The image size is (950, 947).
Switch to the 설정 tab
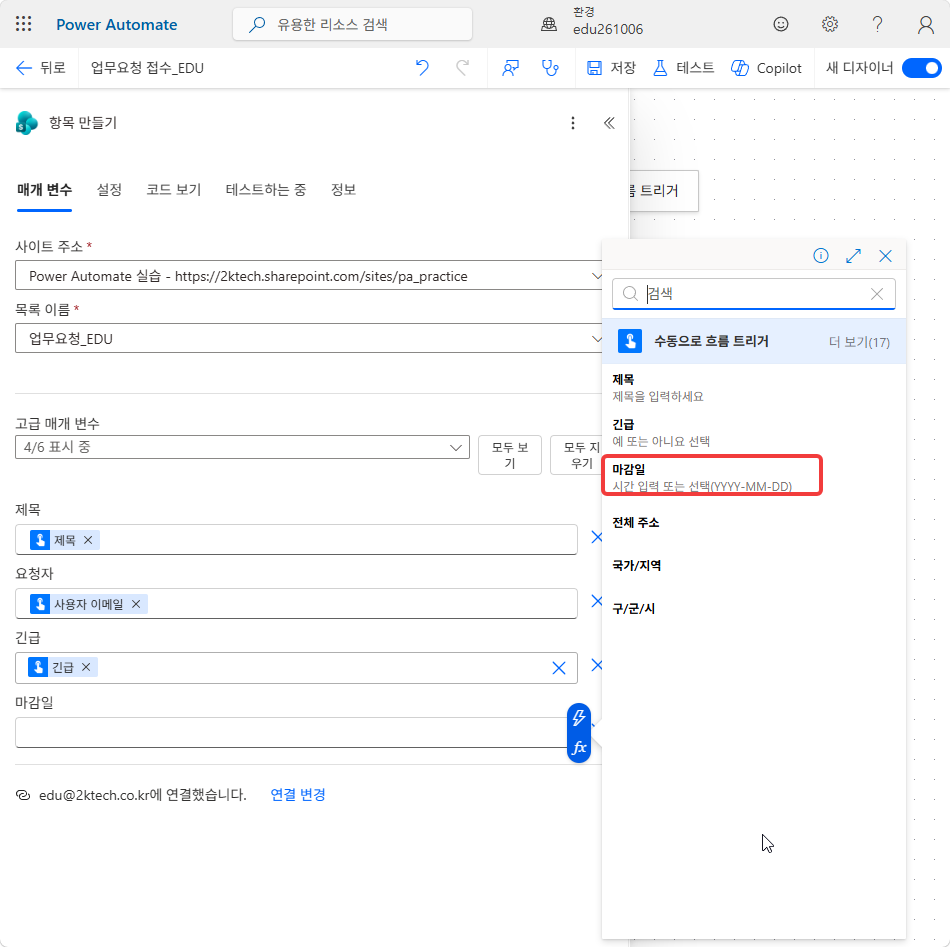tap(109, 190)
